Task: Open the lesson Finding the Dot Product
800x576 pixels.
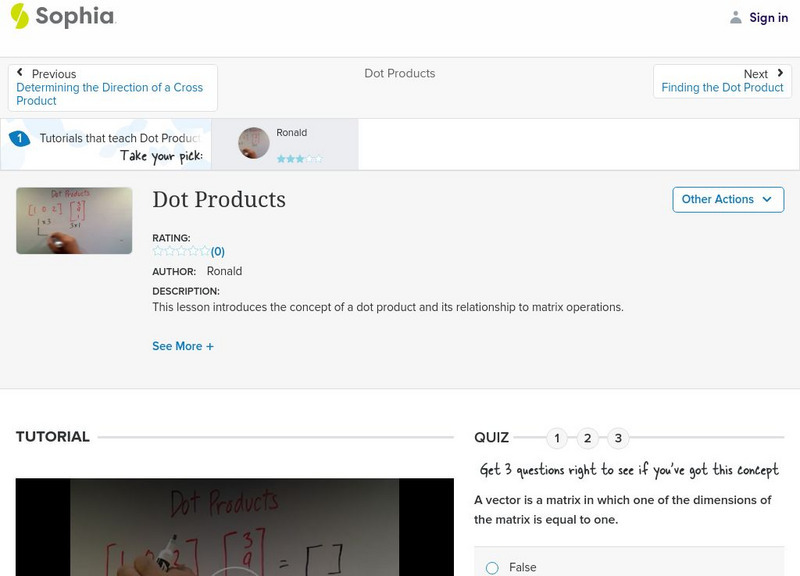Action: 722,87
